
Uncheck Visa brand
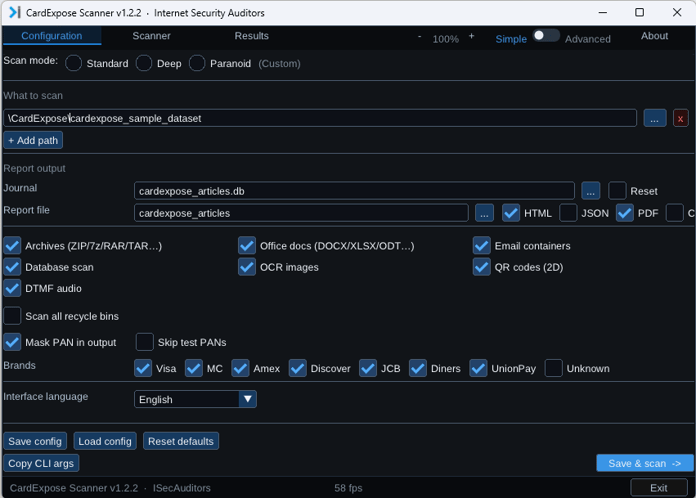[143, 368]
